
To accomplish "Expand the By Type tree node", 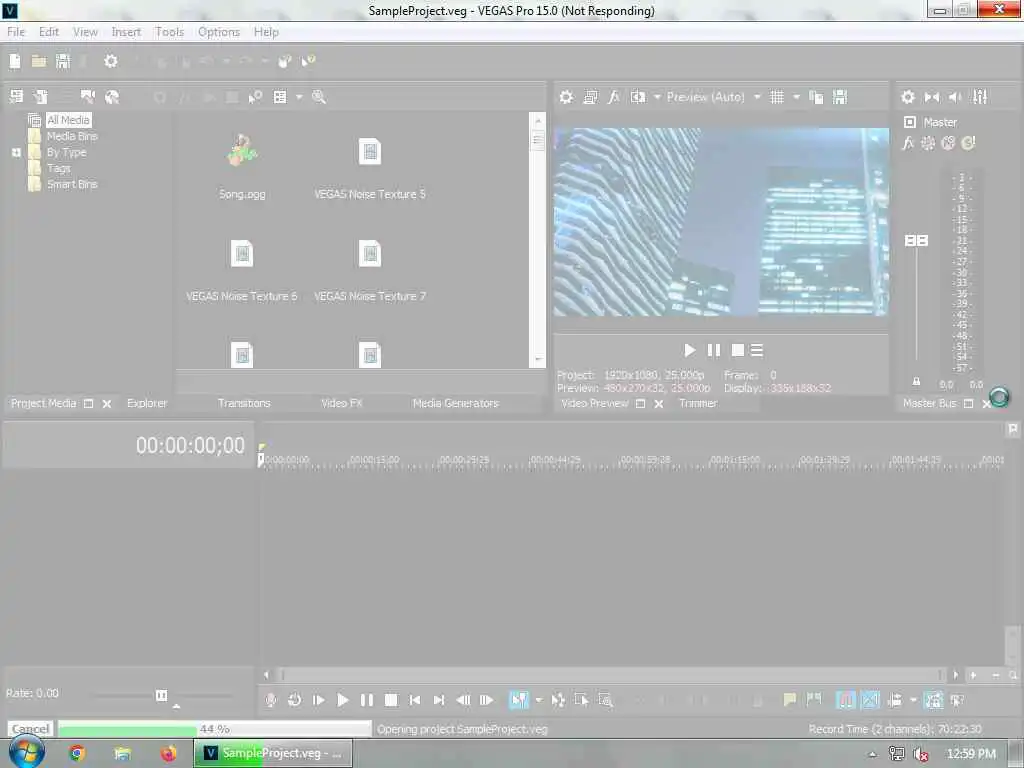I will coord(16,152).
